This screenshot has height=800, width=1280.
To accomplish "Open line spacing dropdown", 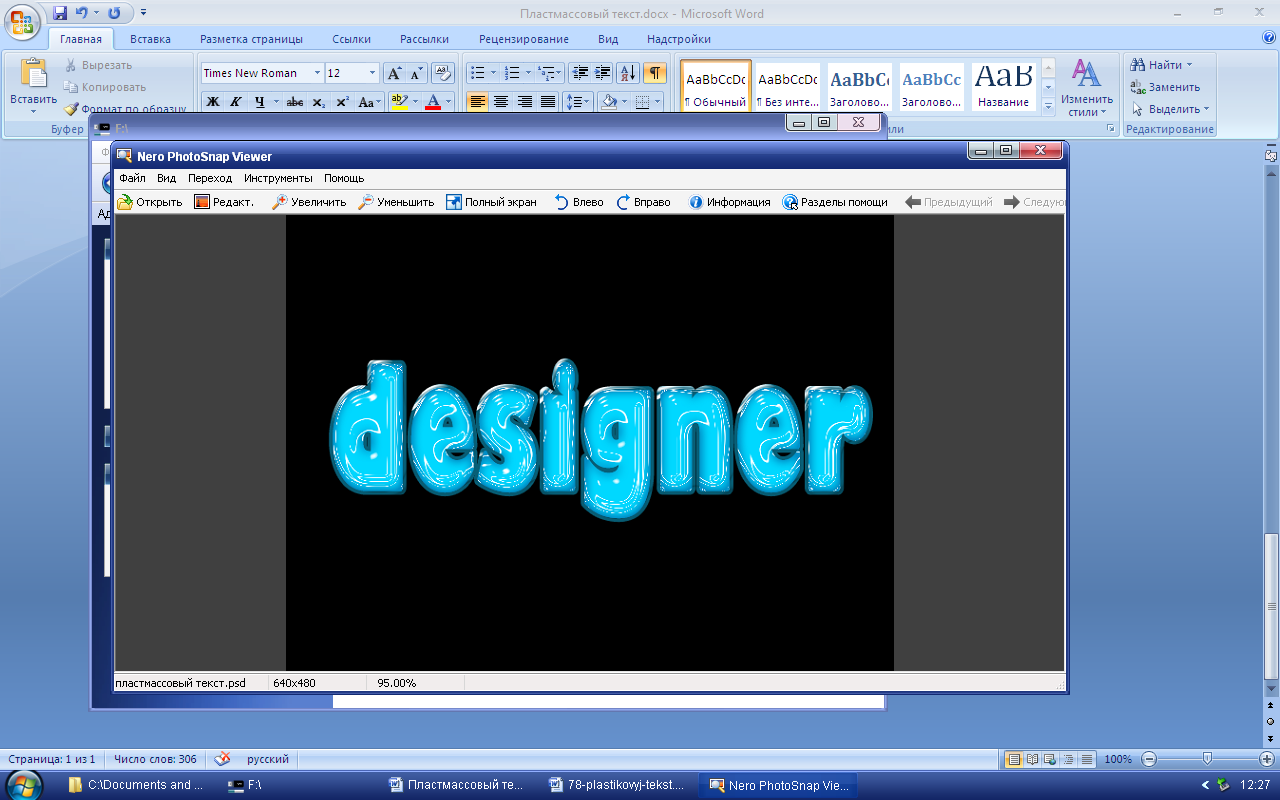I will coord(578,102).
